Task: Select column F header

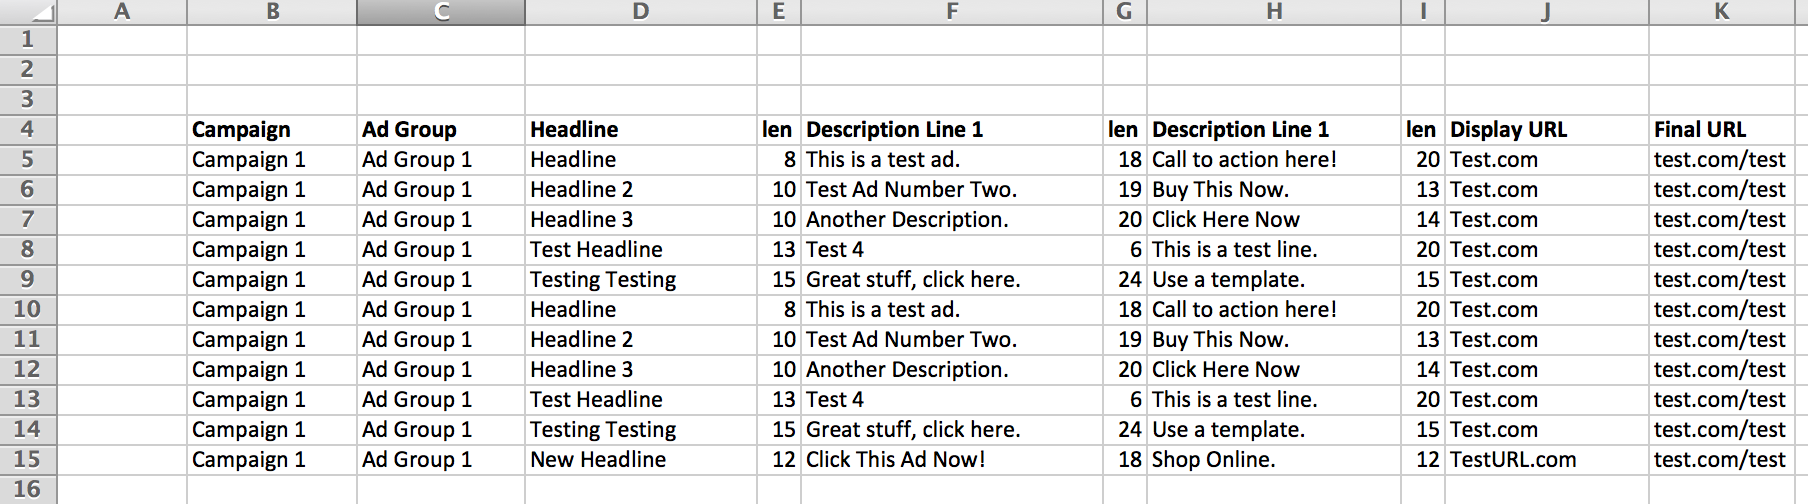Action: click(952, 12)
